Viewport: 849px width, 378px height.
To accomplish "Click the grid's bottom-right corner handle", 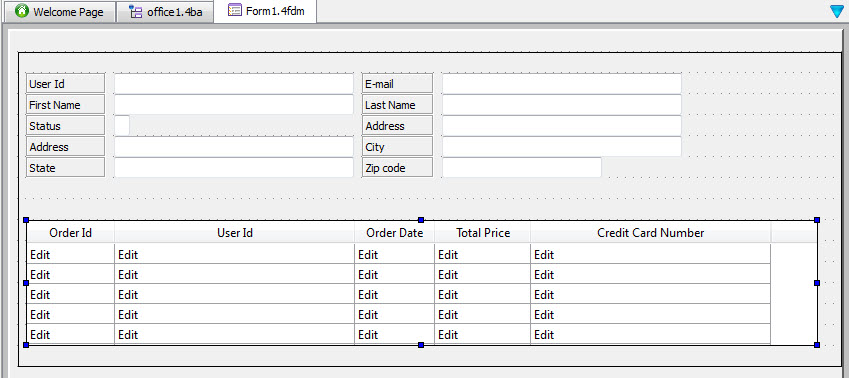I will [x=817, y=345].
